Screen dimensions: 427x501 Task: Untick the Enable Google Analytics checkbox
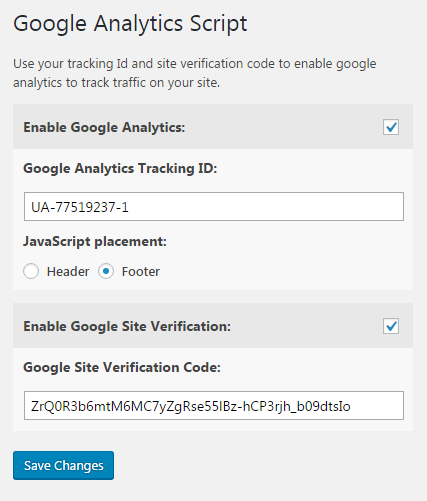(391, 127)
